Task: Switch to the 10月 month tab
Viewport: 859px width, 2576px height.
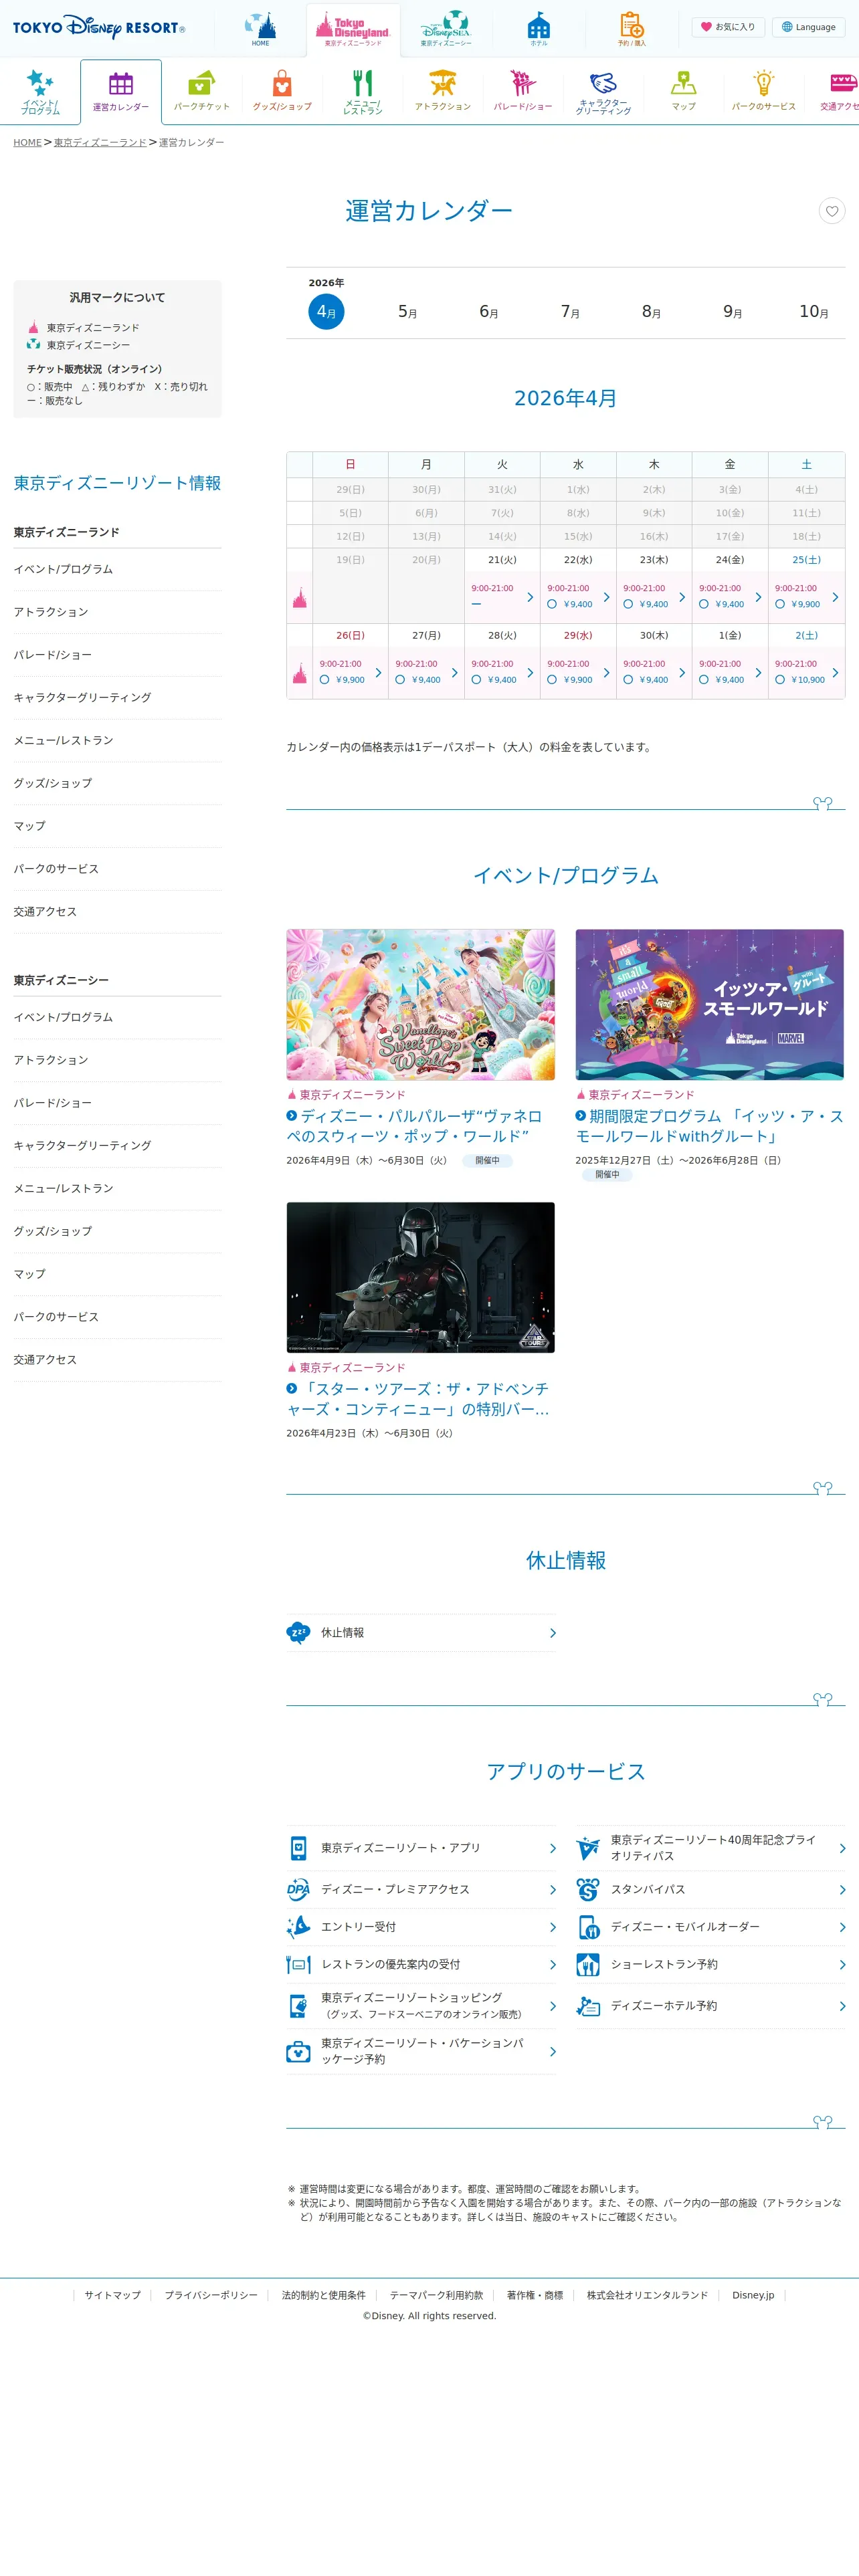Action: pos(814,311)
